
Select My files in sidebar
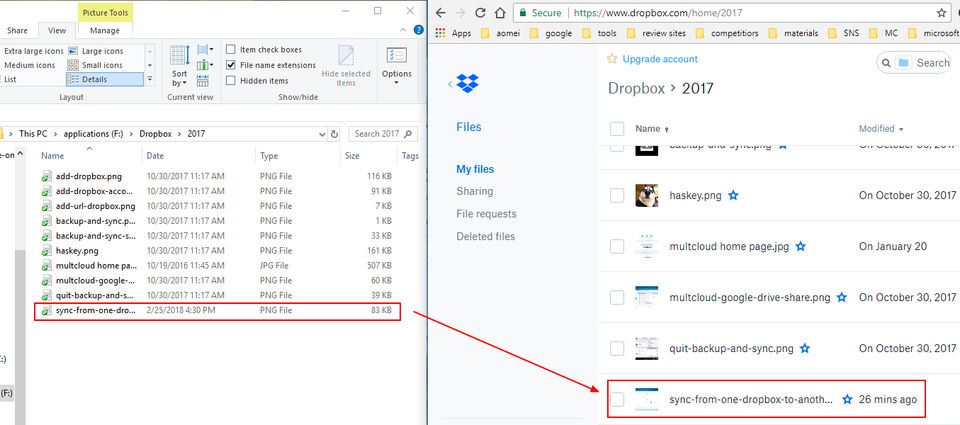click(x=475, y=169)
